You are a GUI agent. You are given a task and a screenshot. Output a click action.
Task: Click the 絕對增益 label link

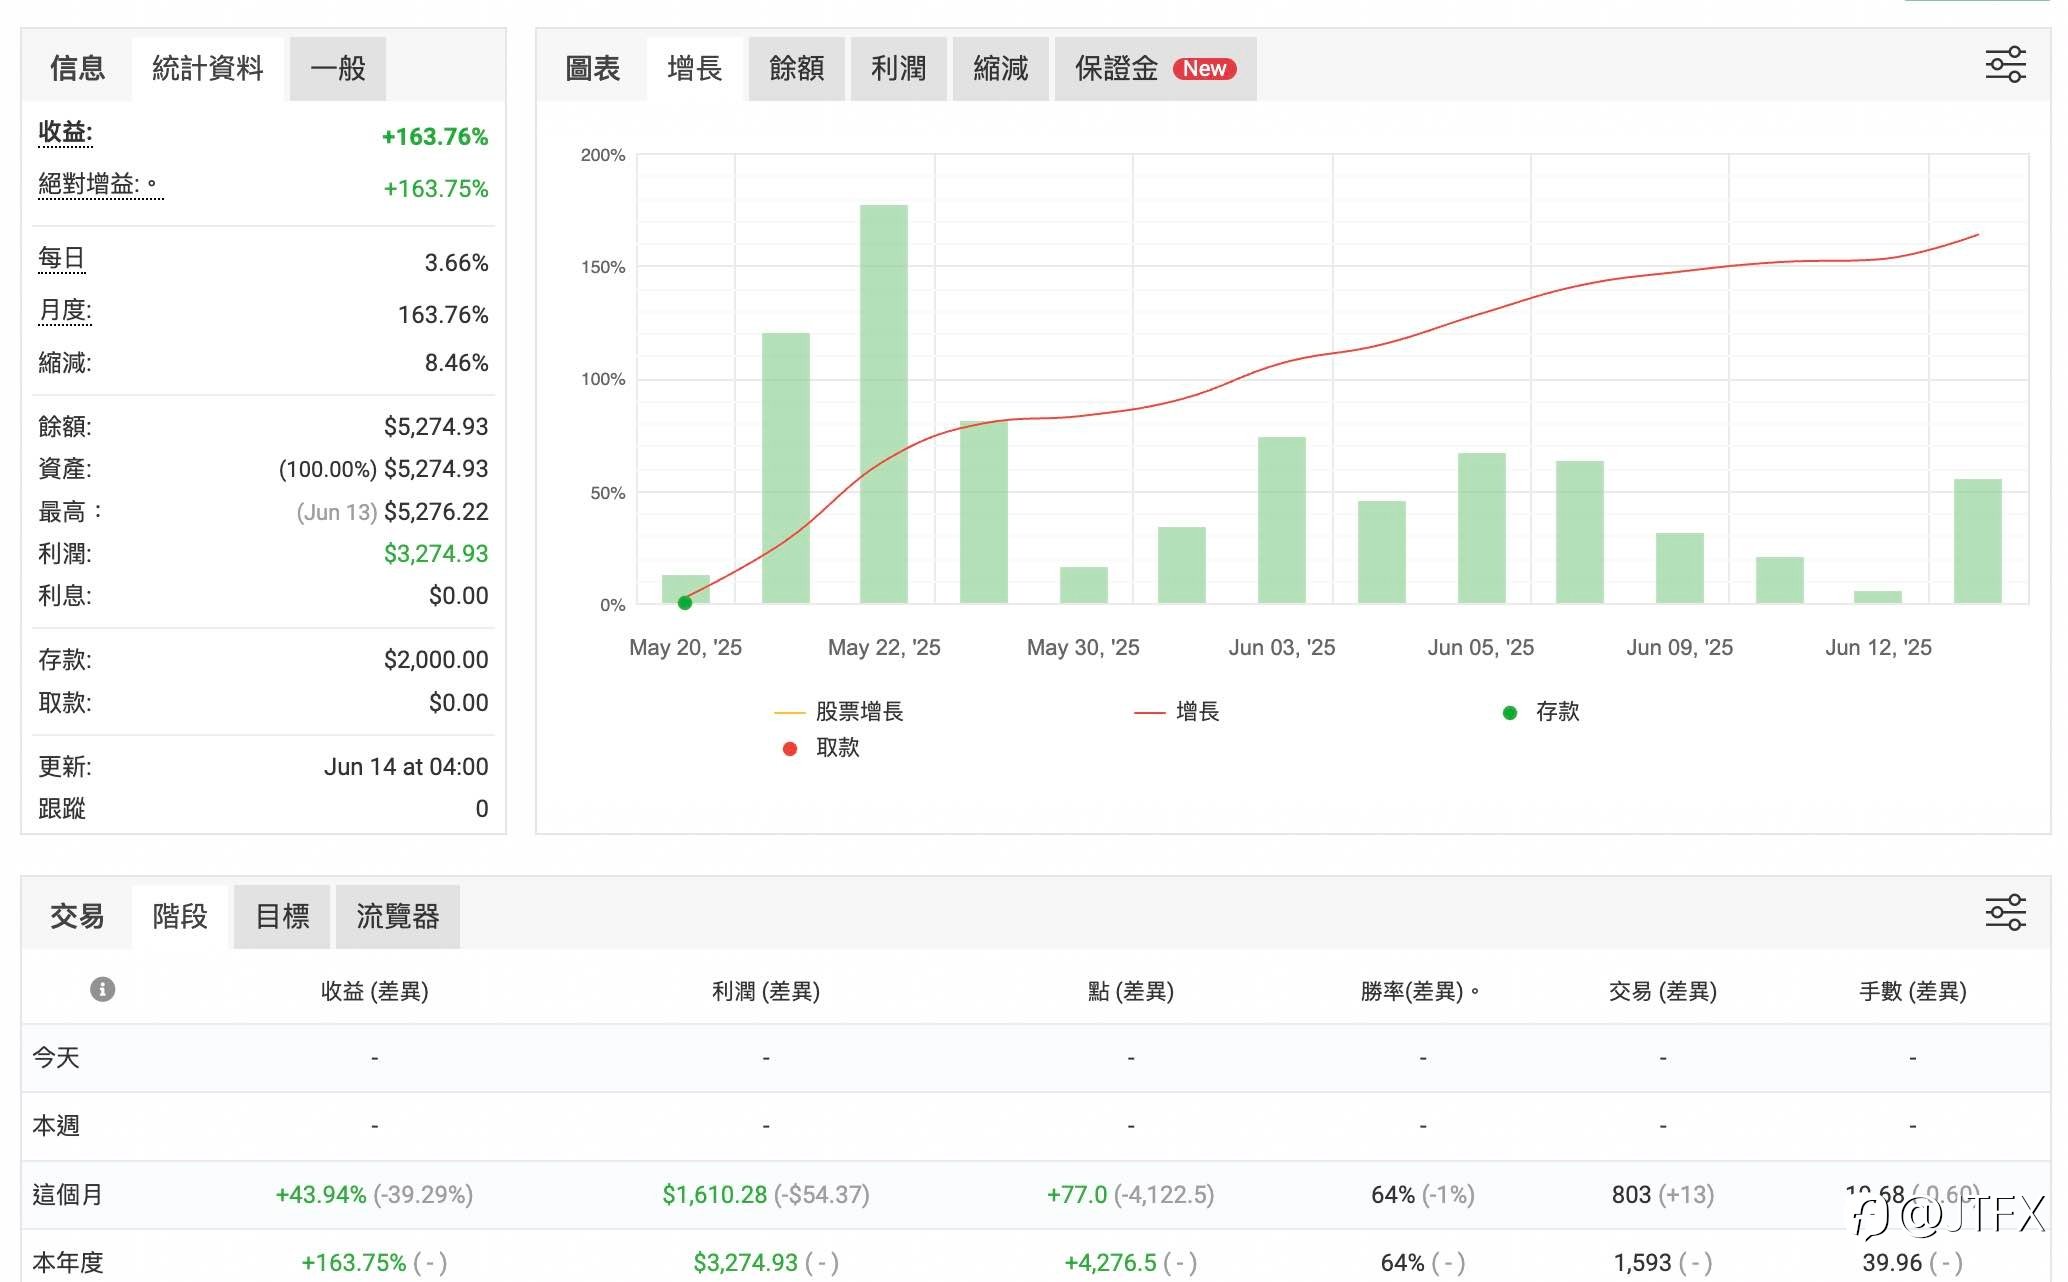point(88,185)
